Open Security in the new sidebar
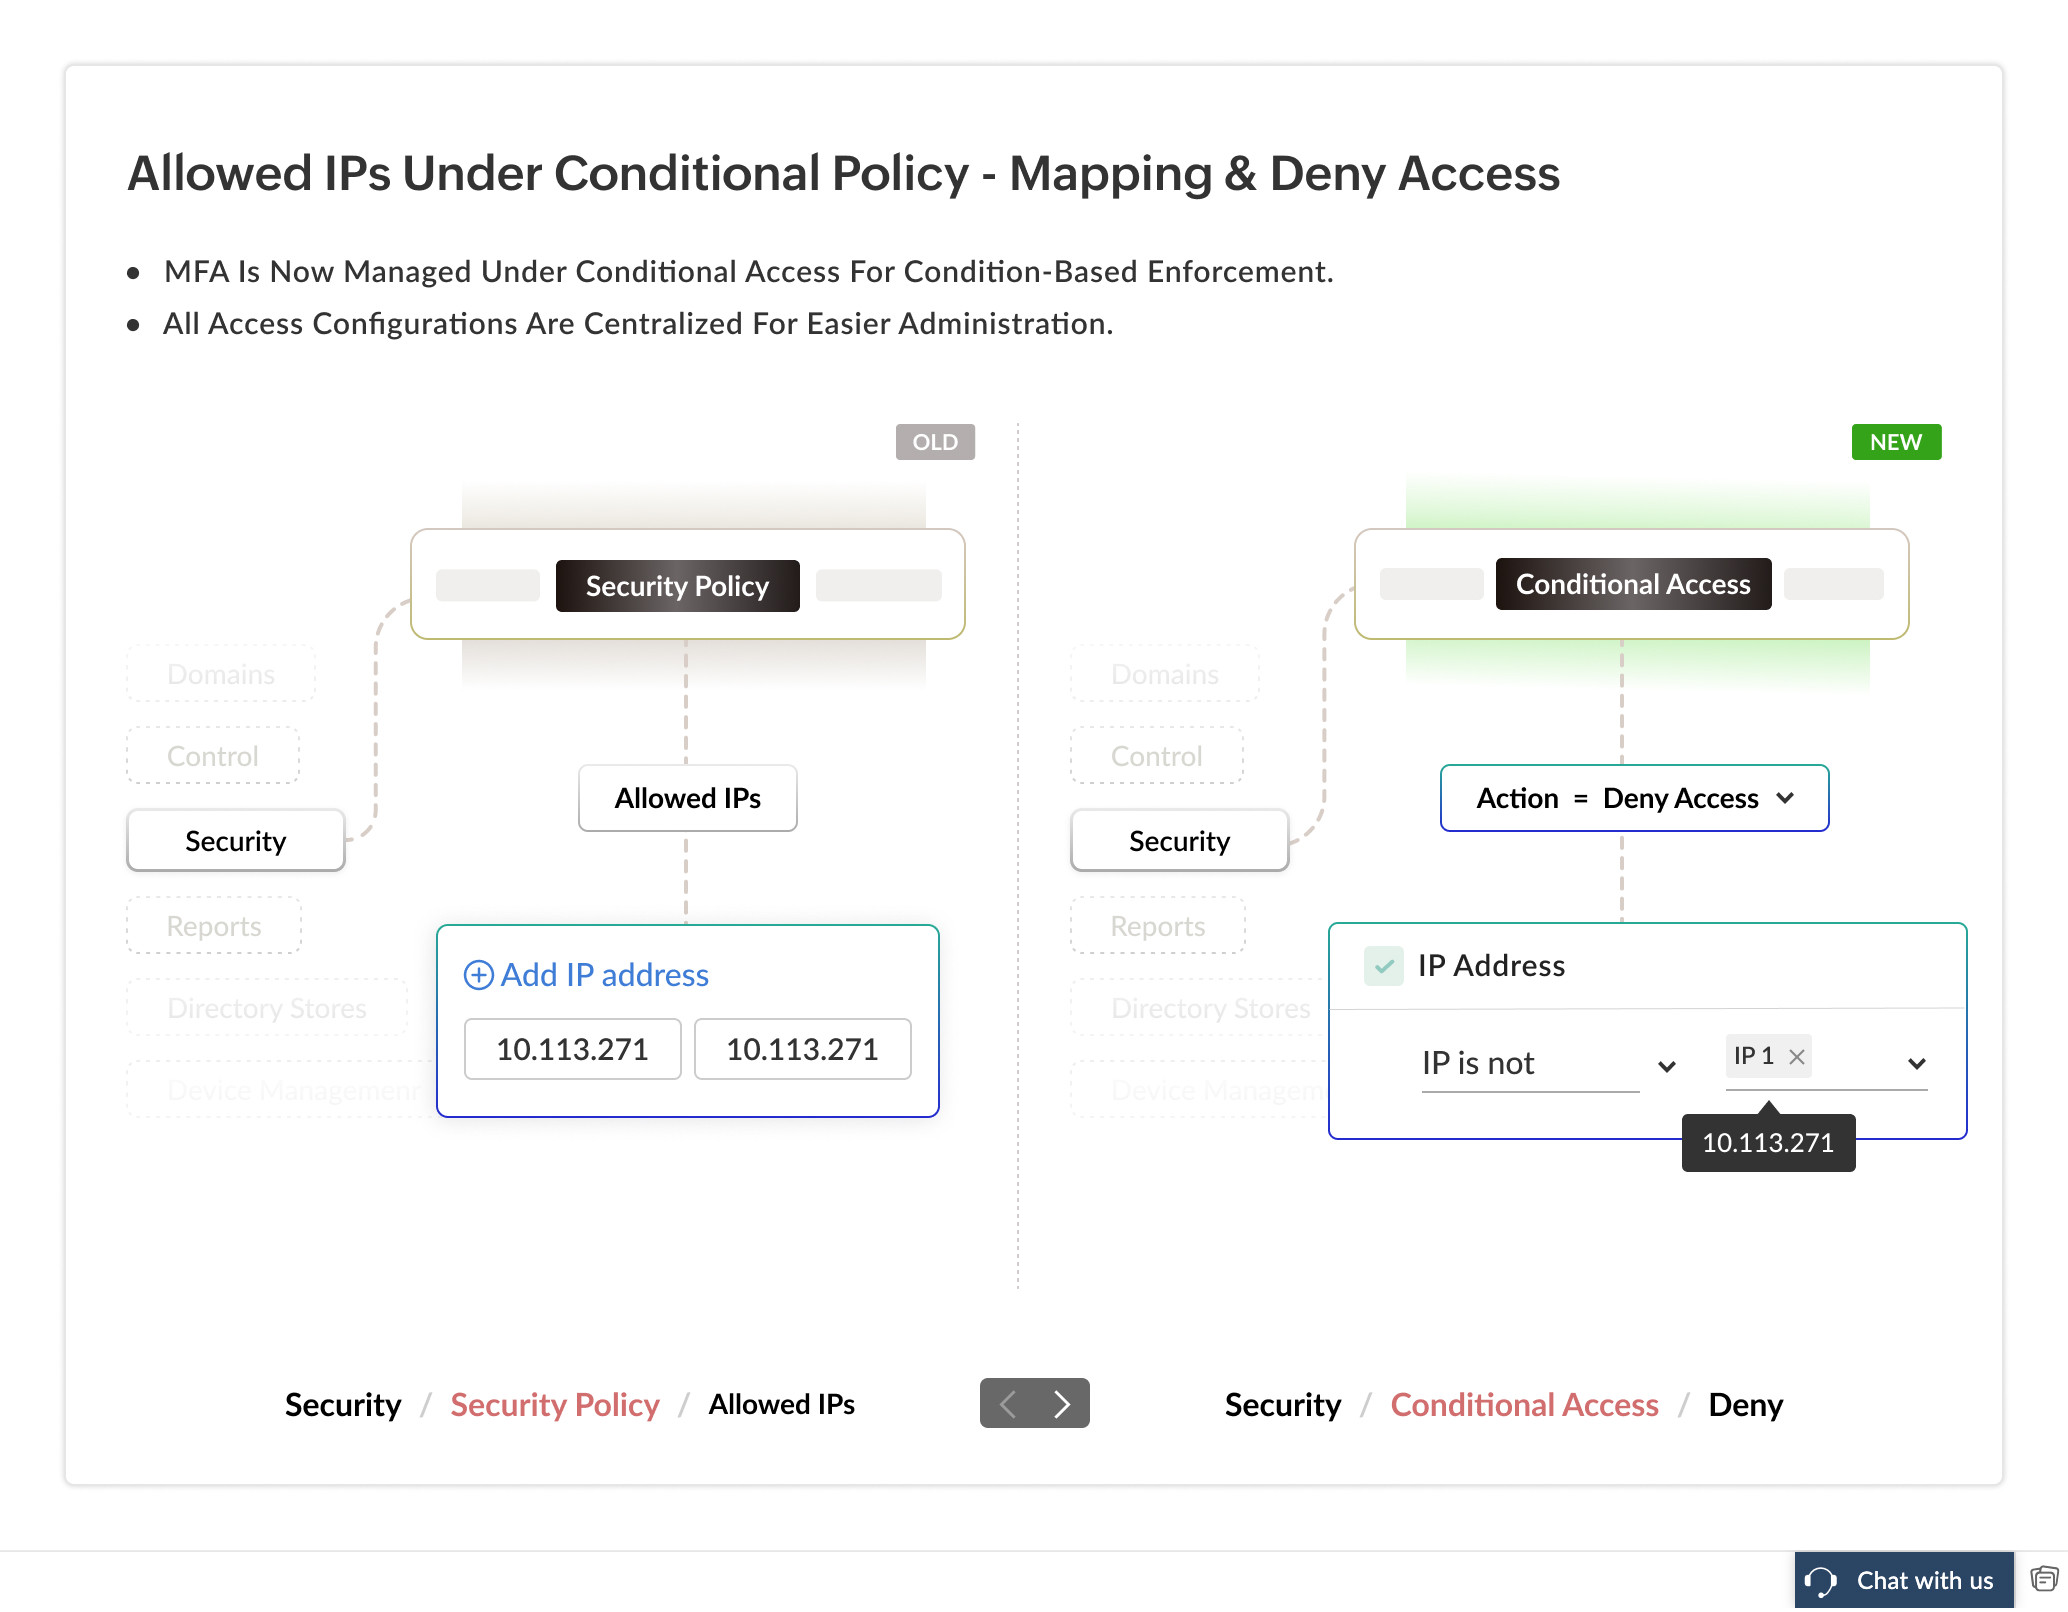2068x1612 pixels. point(1179,841)
